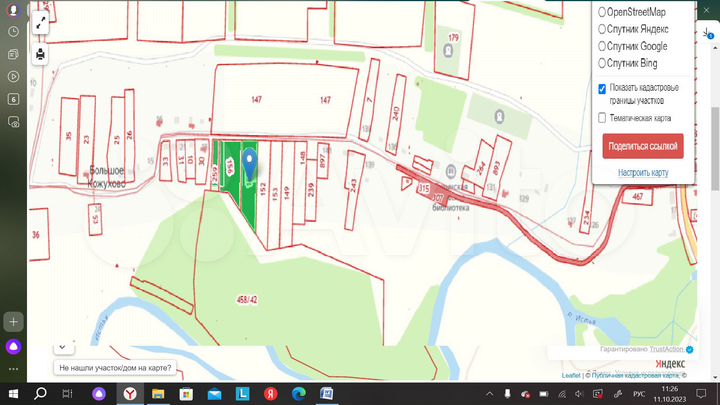Click the blue location pin marker
Image resolution: width=720 pixels, height=405 pixels.
[250, 160]
